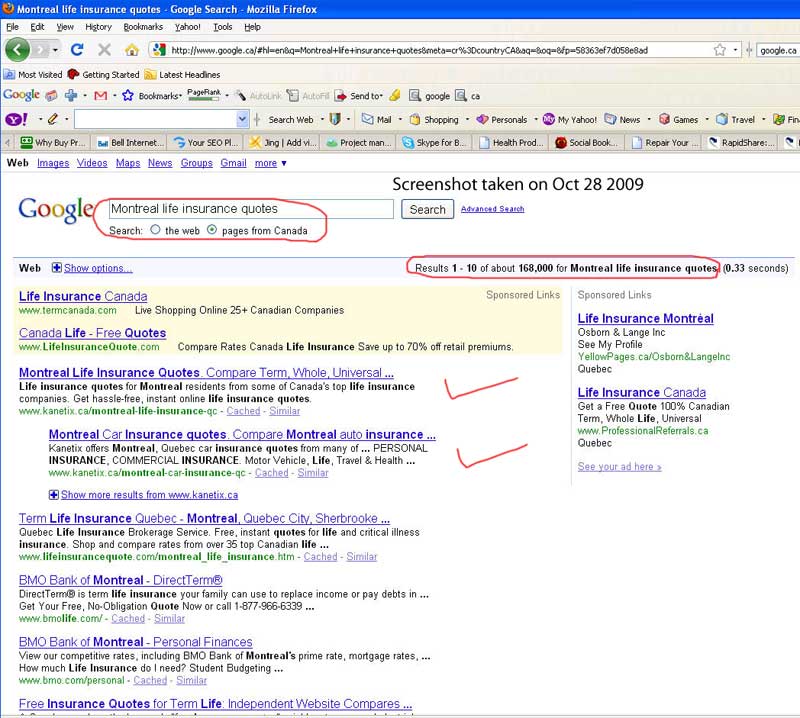Reload the page with the refresh icon
This screenshot has width=800, height=718.
[77, 49]
